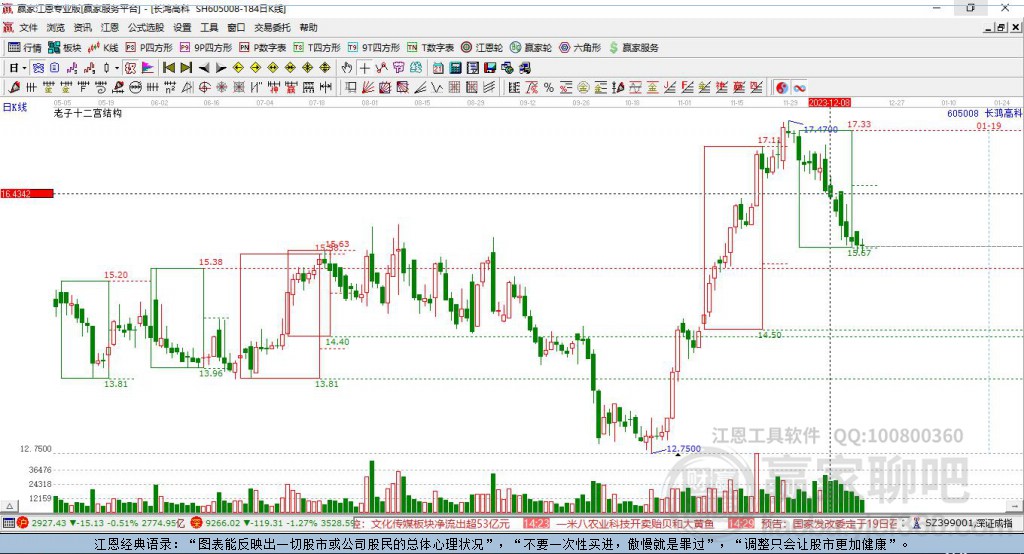1024x554 pixels.
Task: Switch to the K线 chart view
Action: pyautogui.click(x=103, y=48)
